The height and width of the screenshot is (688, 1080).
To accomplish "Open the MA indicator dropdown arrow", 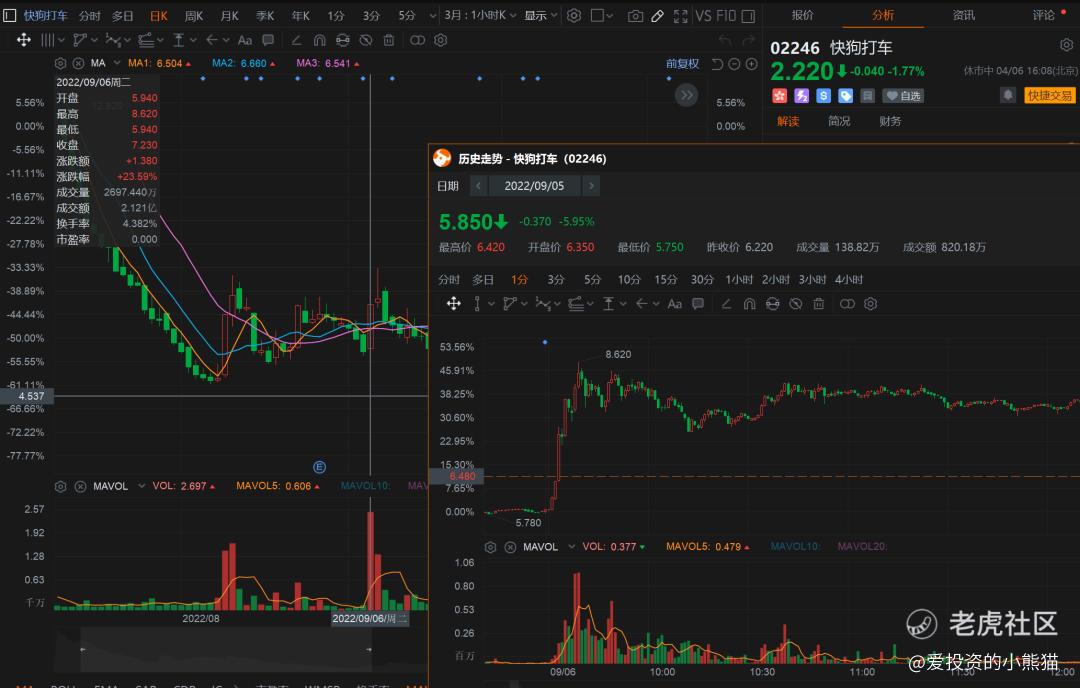I will 117,63.
